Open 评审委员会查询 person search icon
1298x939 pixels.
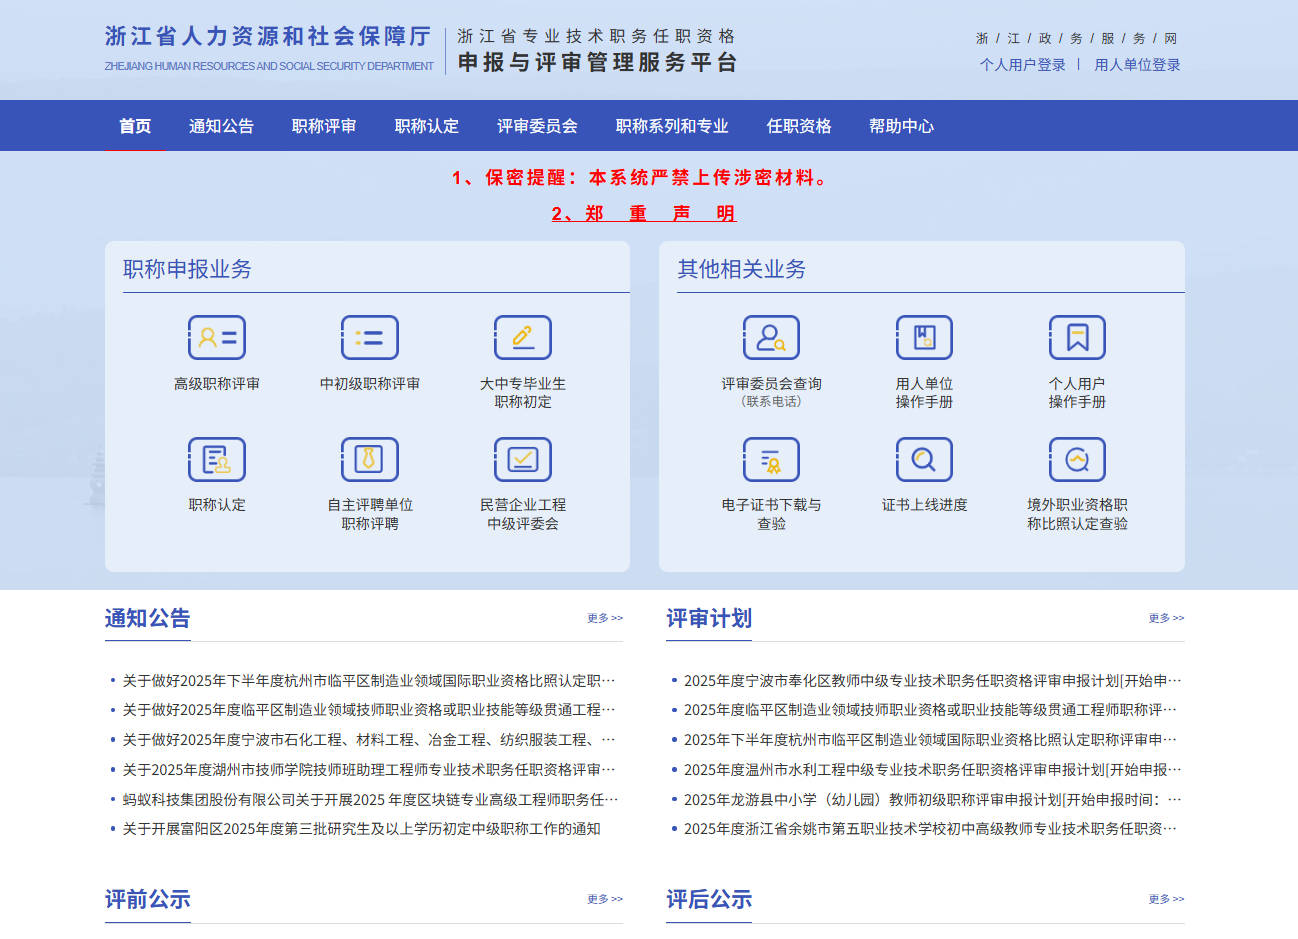pyautogui.click(x=771, y=338)
